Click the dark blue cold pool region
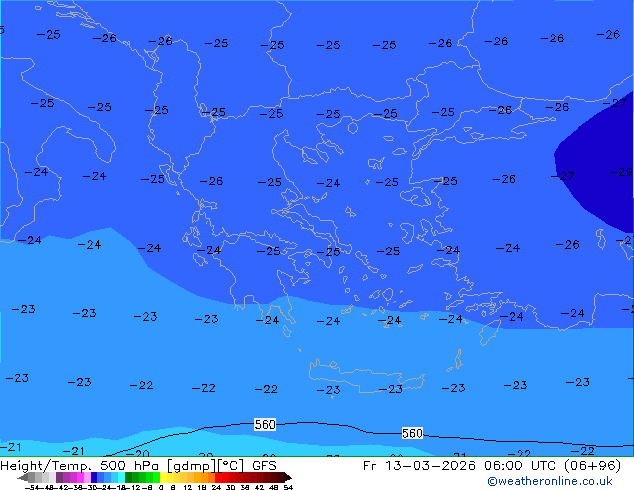634x490 pixels. point(598,166)
